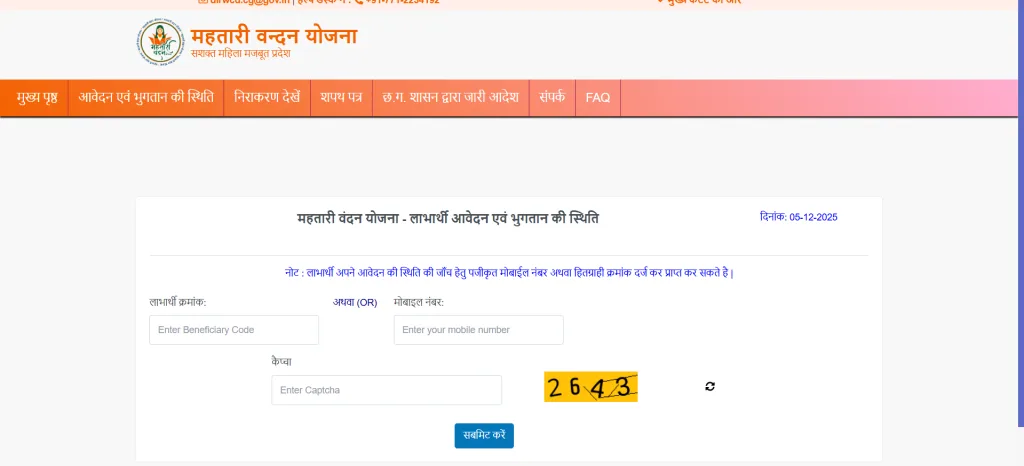Viewport: 1024px width, 466px height.
Task: Select the शपथ पत्र menu item
Action: tap(342, 98)
